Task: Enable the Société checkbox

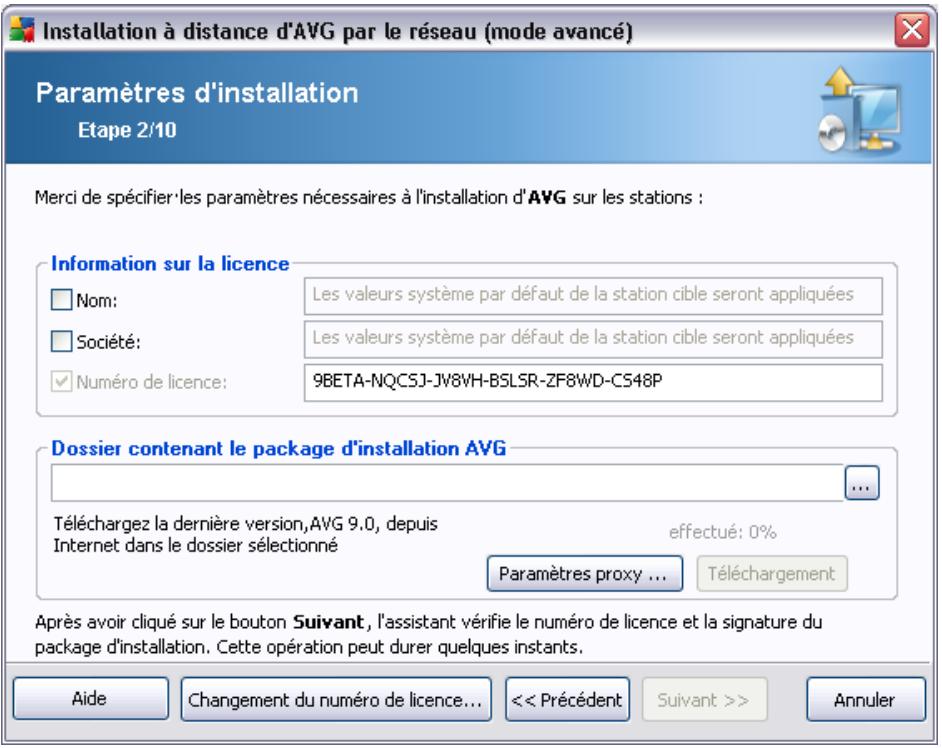Action: click(x=61, y=341)
